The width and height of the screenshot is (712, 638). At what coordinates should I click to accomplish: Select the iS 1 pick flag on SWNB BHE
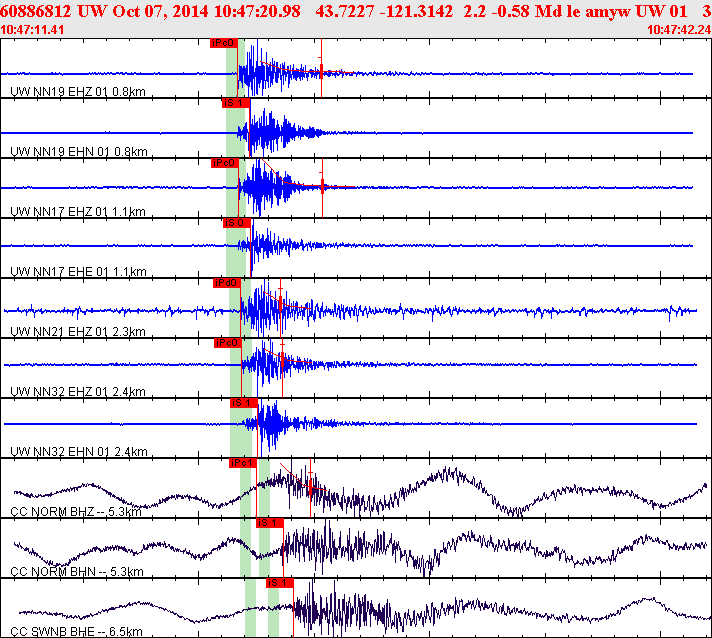(x=279, y=582)
